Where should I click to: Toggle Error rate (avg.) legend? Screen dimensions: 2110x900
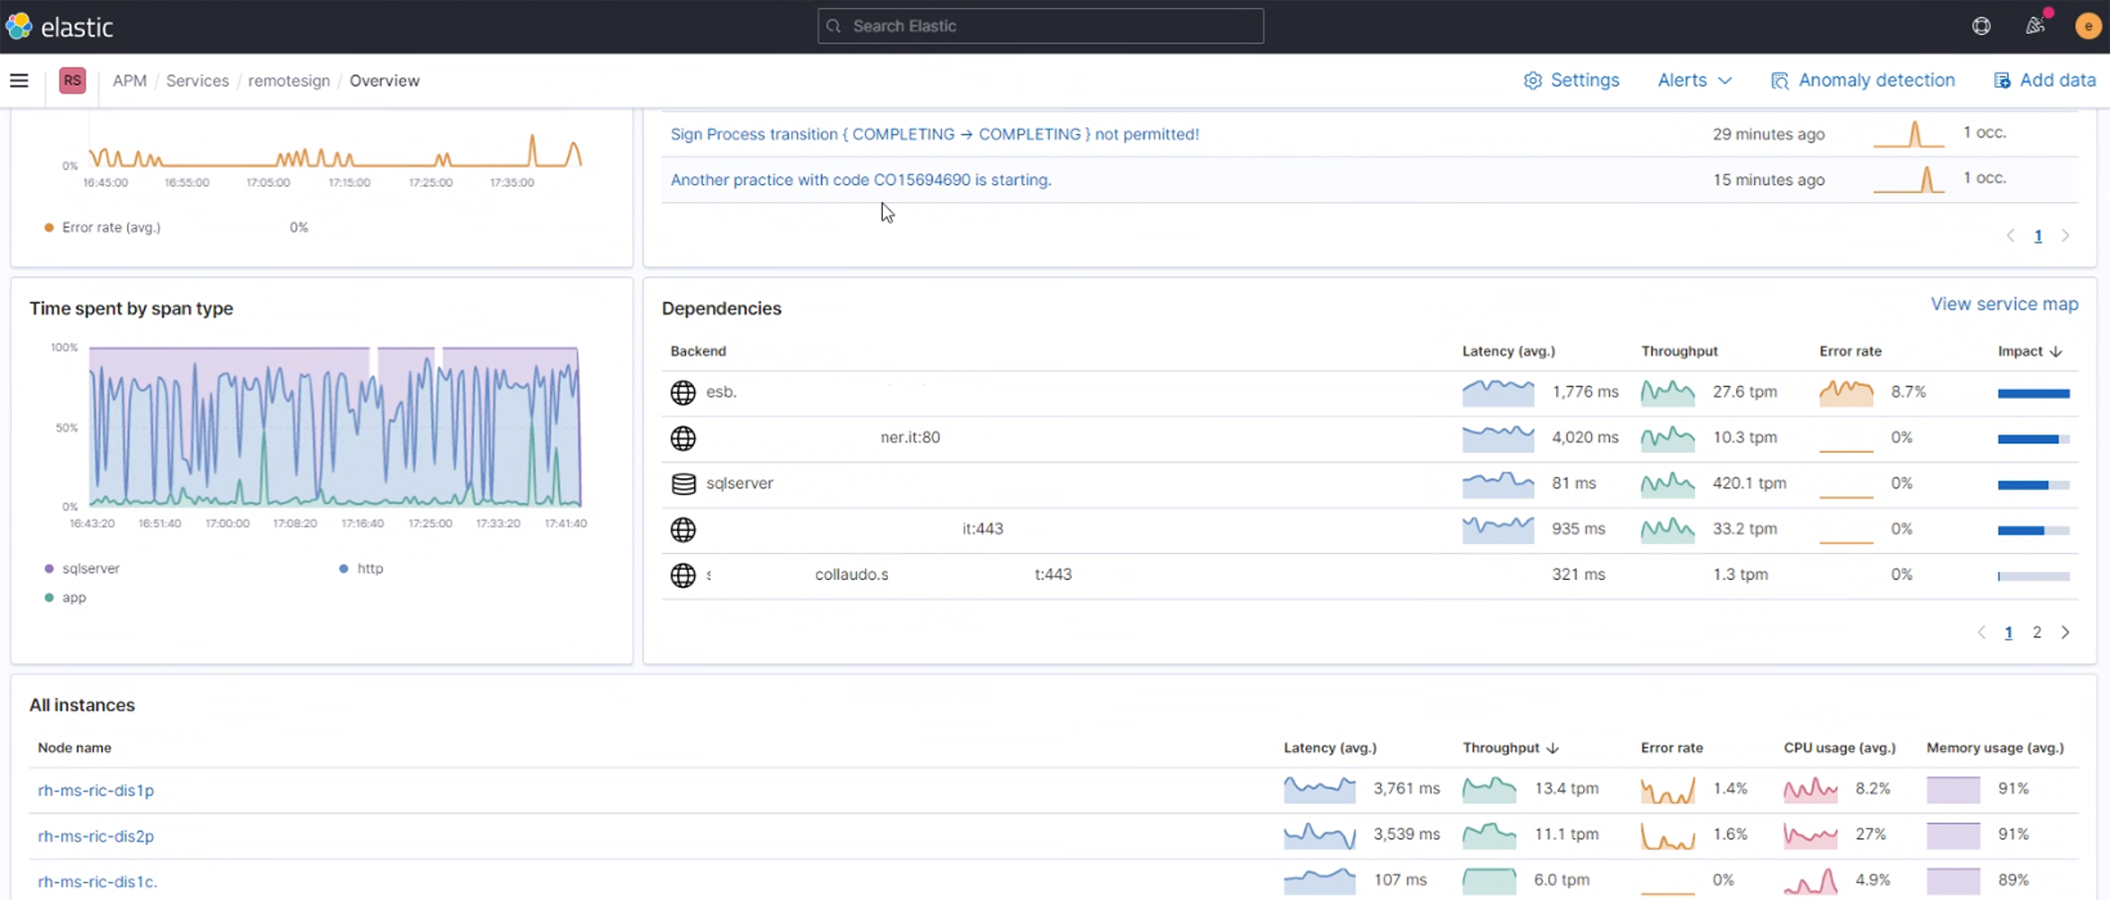pyautogui.click(x=102, y=228)
